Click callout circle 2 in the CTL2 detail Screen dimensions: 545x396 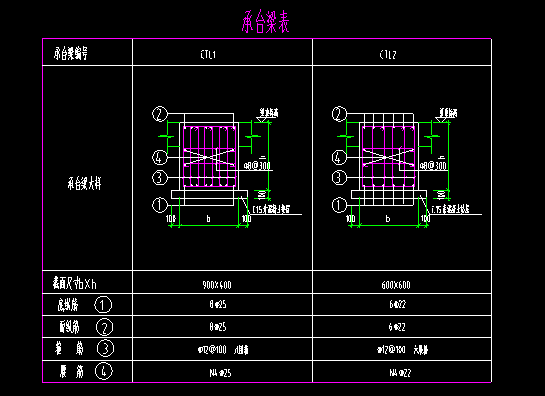pyautogui.click(x=339, y=114)
